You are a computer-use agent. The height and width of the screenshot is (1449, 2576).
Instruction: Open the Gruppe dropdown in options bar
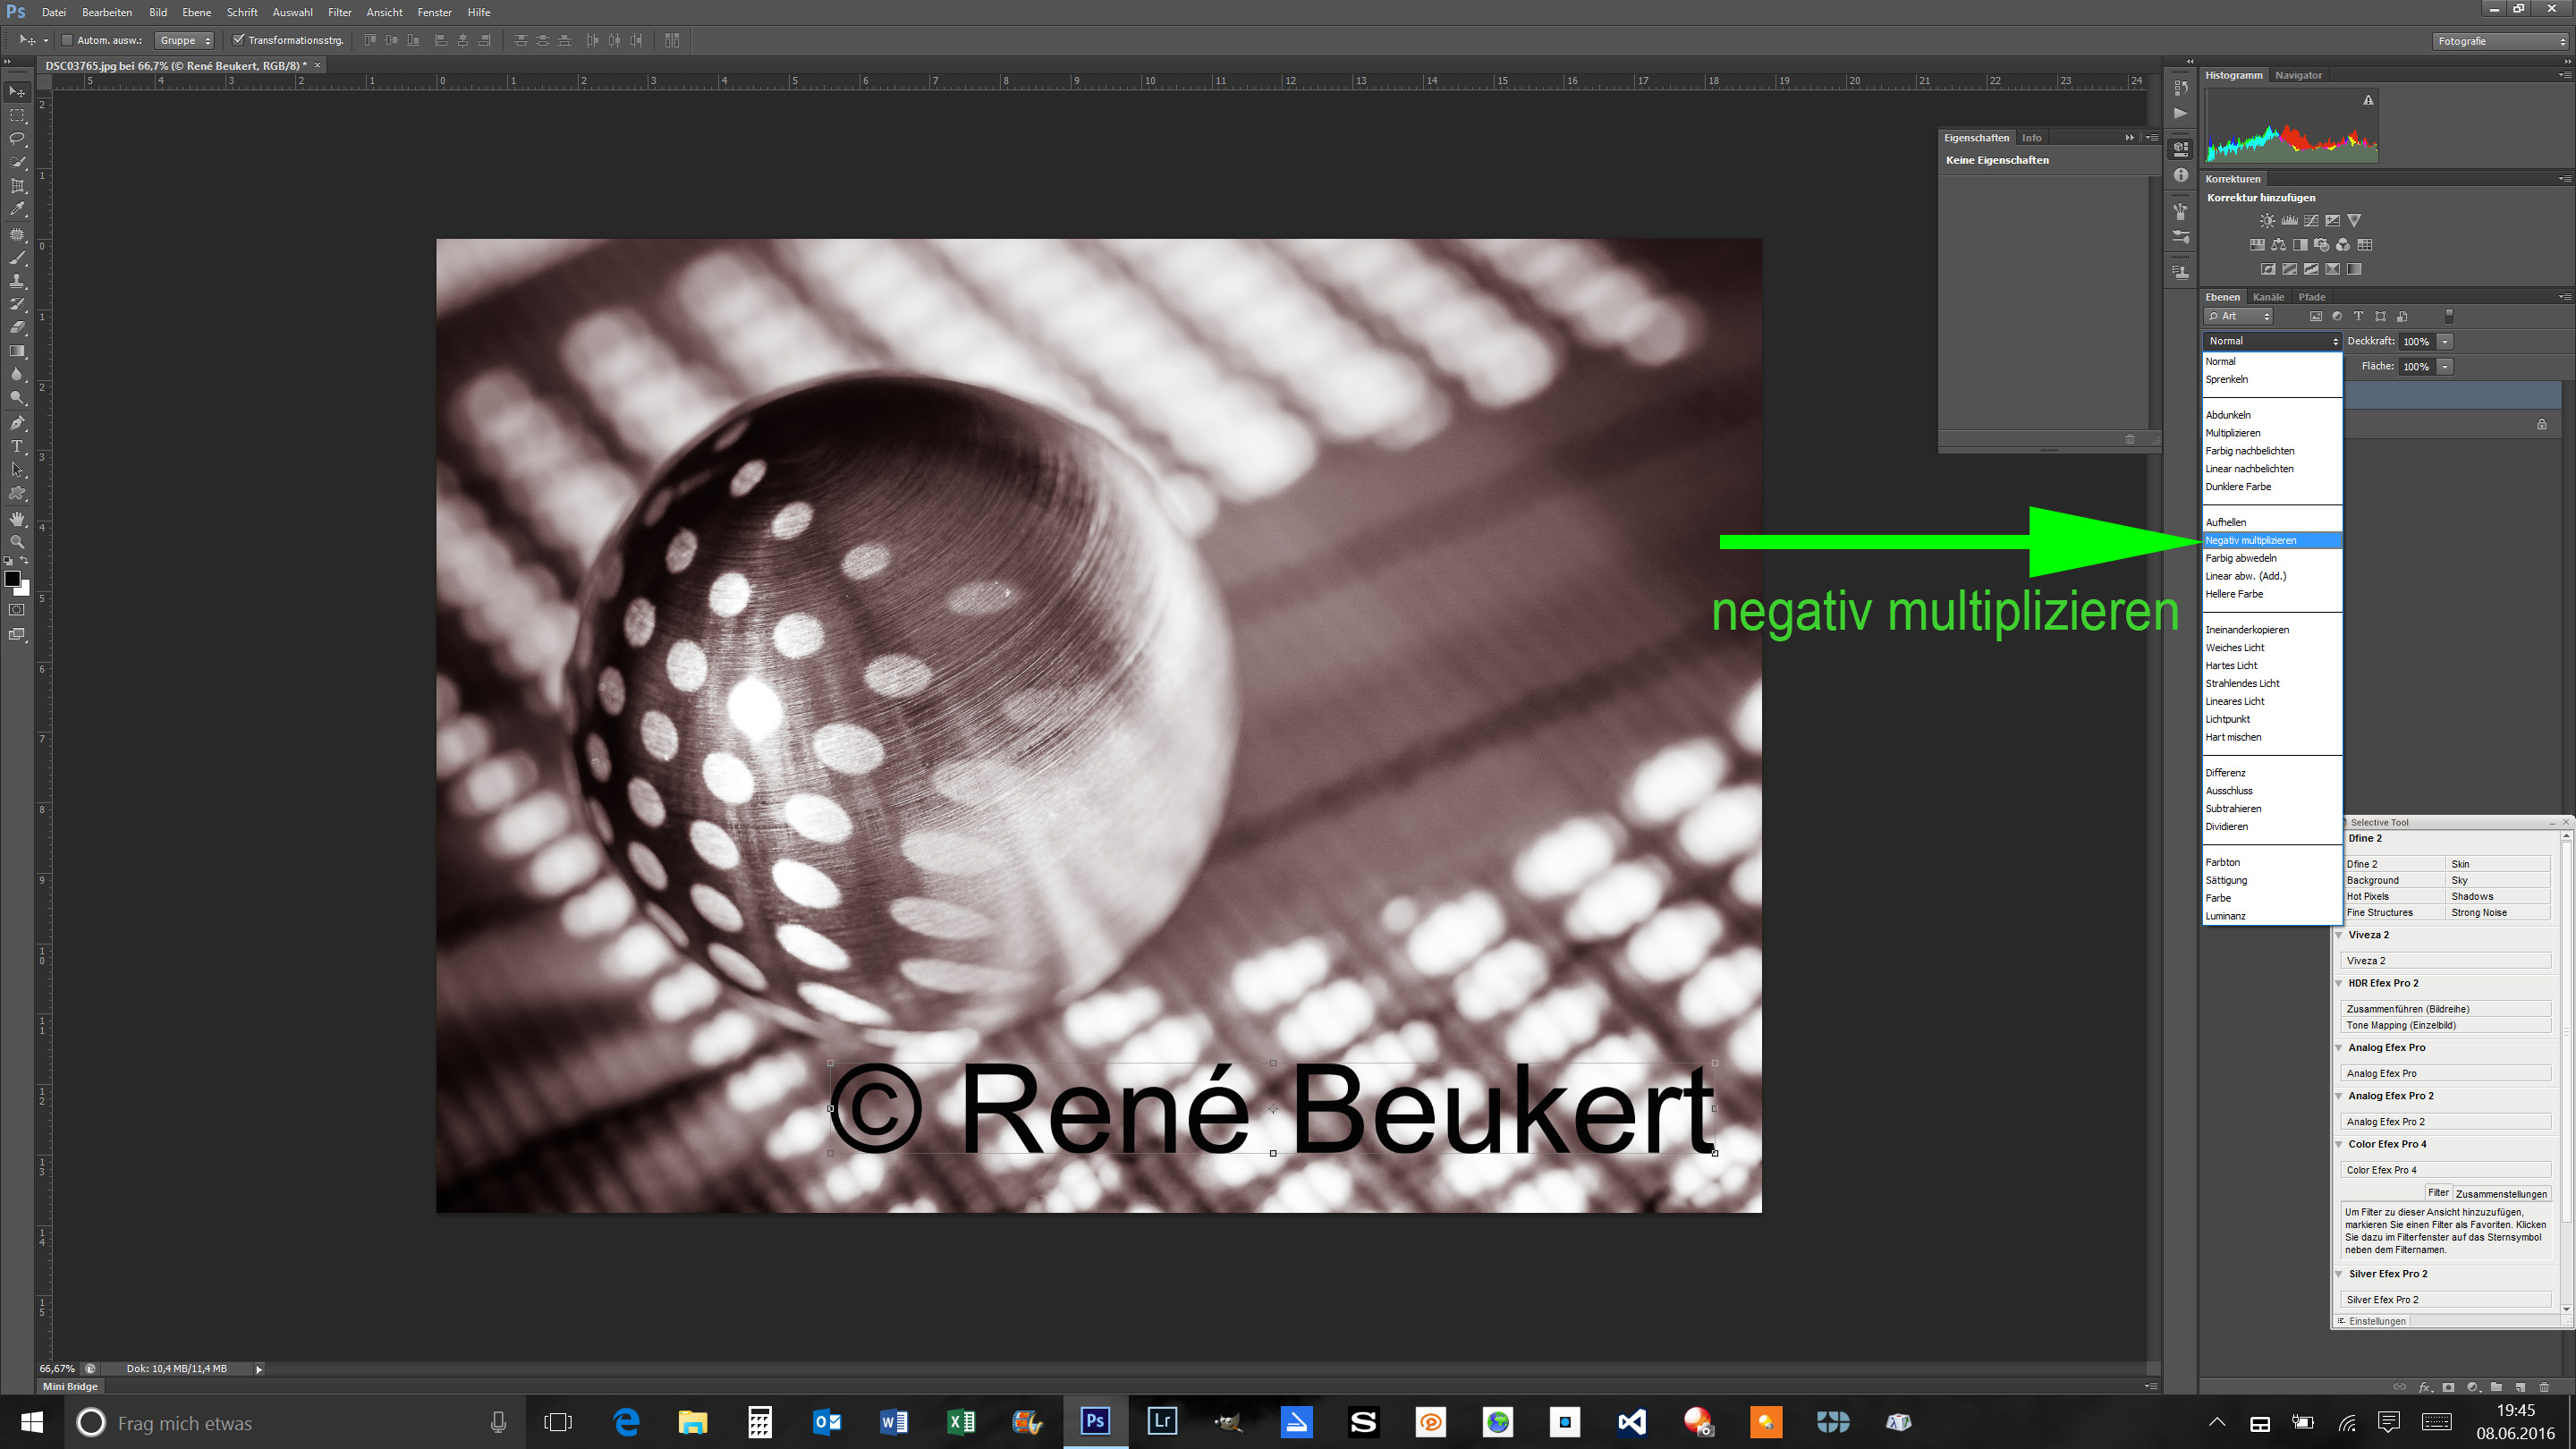(x=185, y=41)
